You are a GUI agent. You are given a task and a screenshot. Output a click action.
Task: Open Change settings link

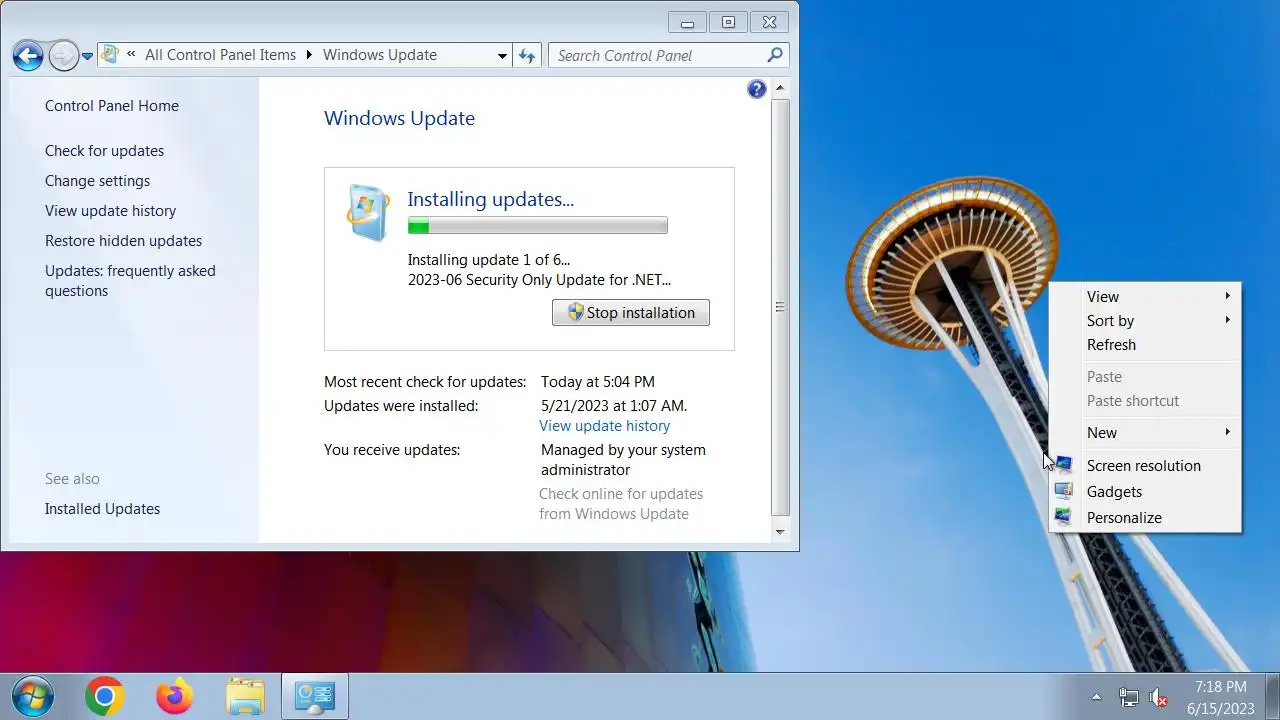click(x=97, y=181)
